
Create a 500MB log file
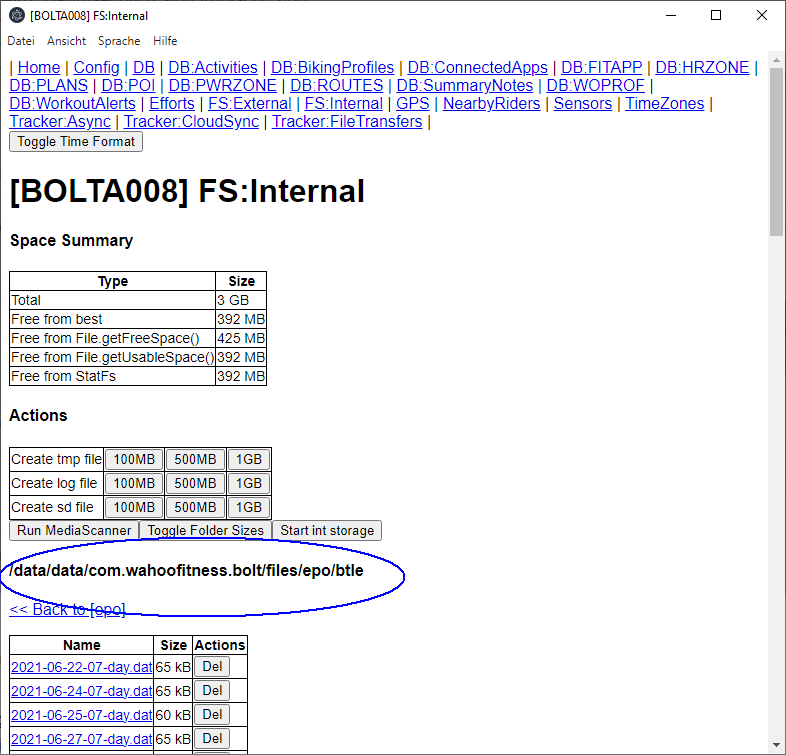(x=195, y=483)
